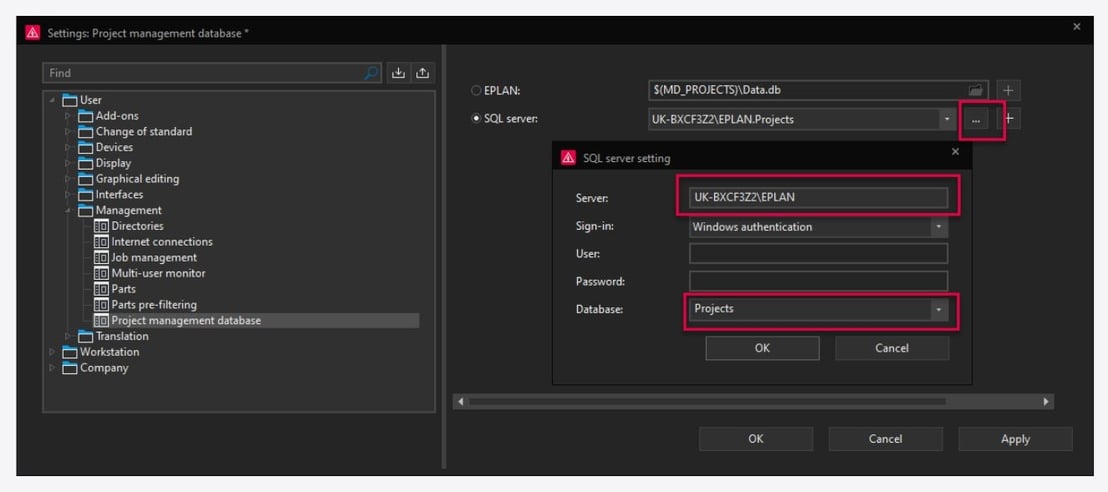Select Internet connections in the tree
1108x492 pixels.
pos(162,242)
